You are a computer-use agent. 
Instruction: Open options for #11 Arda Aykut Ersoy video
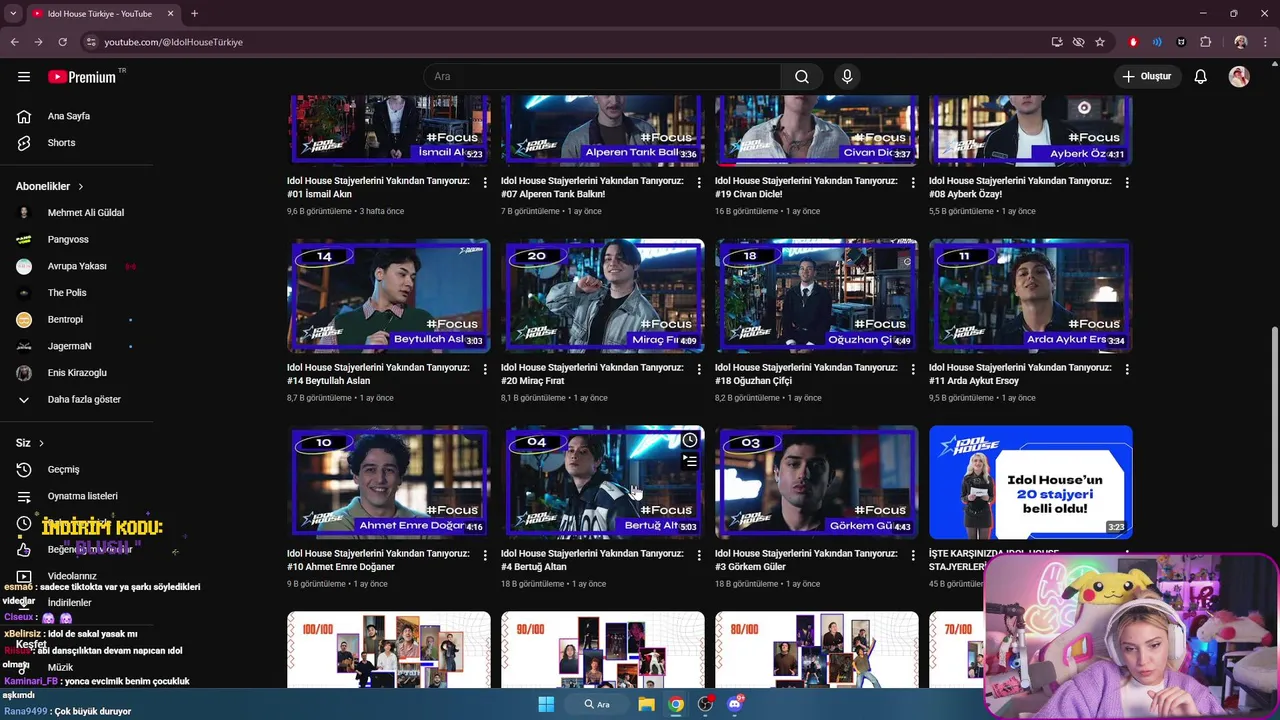click(1127, 369)
